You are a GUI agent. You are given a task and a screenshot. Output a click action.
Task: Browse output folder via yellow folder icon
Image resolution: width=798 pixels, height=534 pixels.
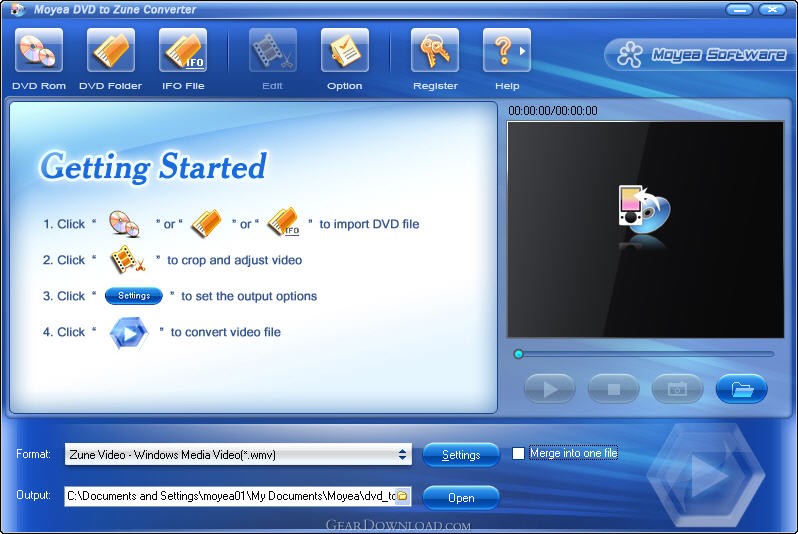(x=403, y=495)
